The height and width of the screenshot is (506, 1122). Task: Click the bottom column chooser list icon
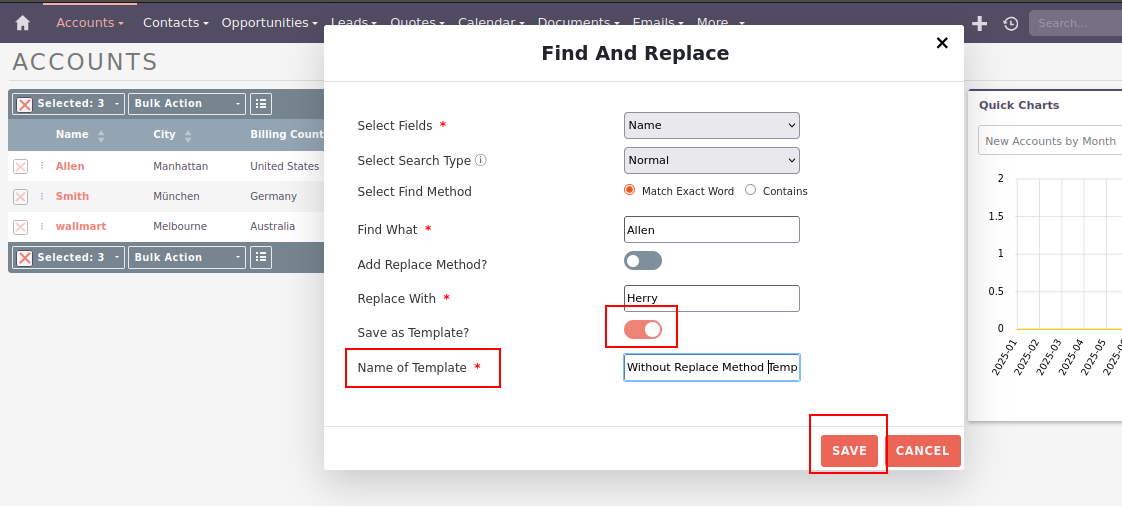click(x=260, y=258)
